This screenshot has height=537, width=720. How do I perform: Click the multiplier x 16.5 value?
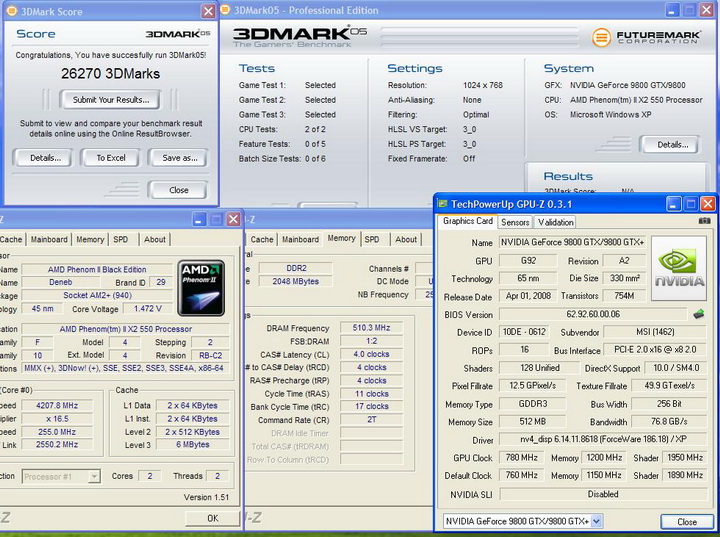(57, 418)
